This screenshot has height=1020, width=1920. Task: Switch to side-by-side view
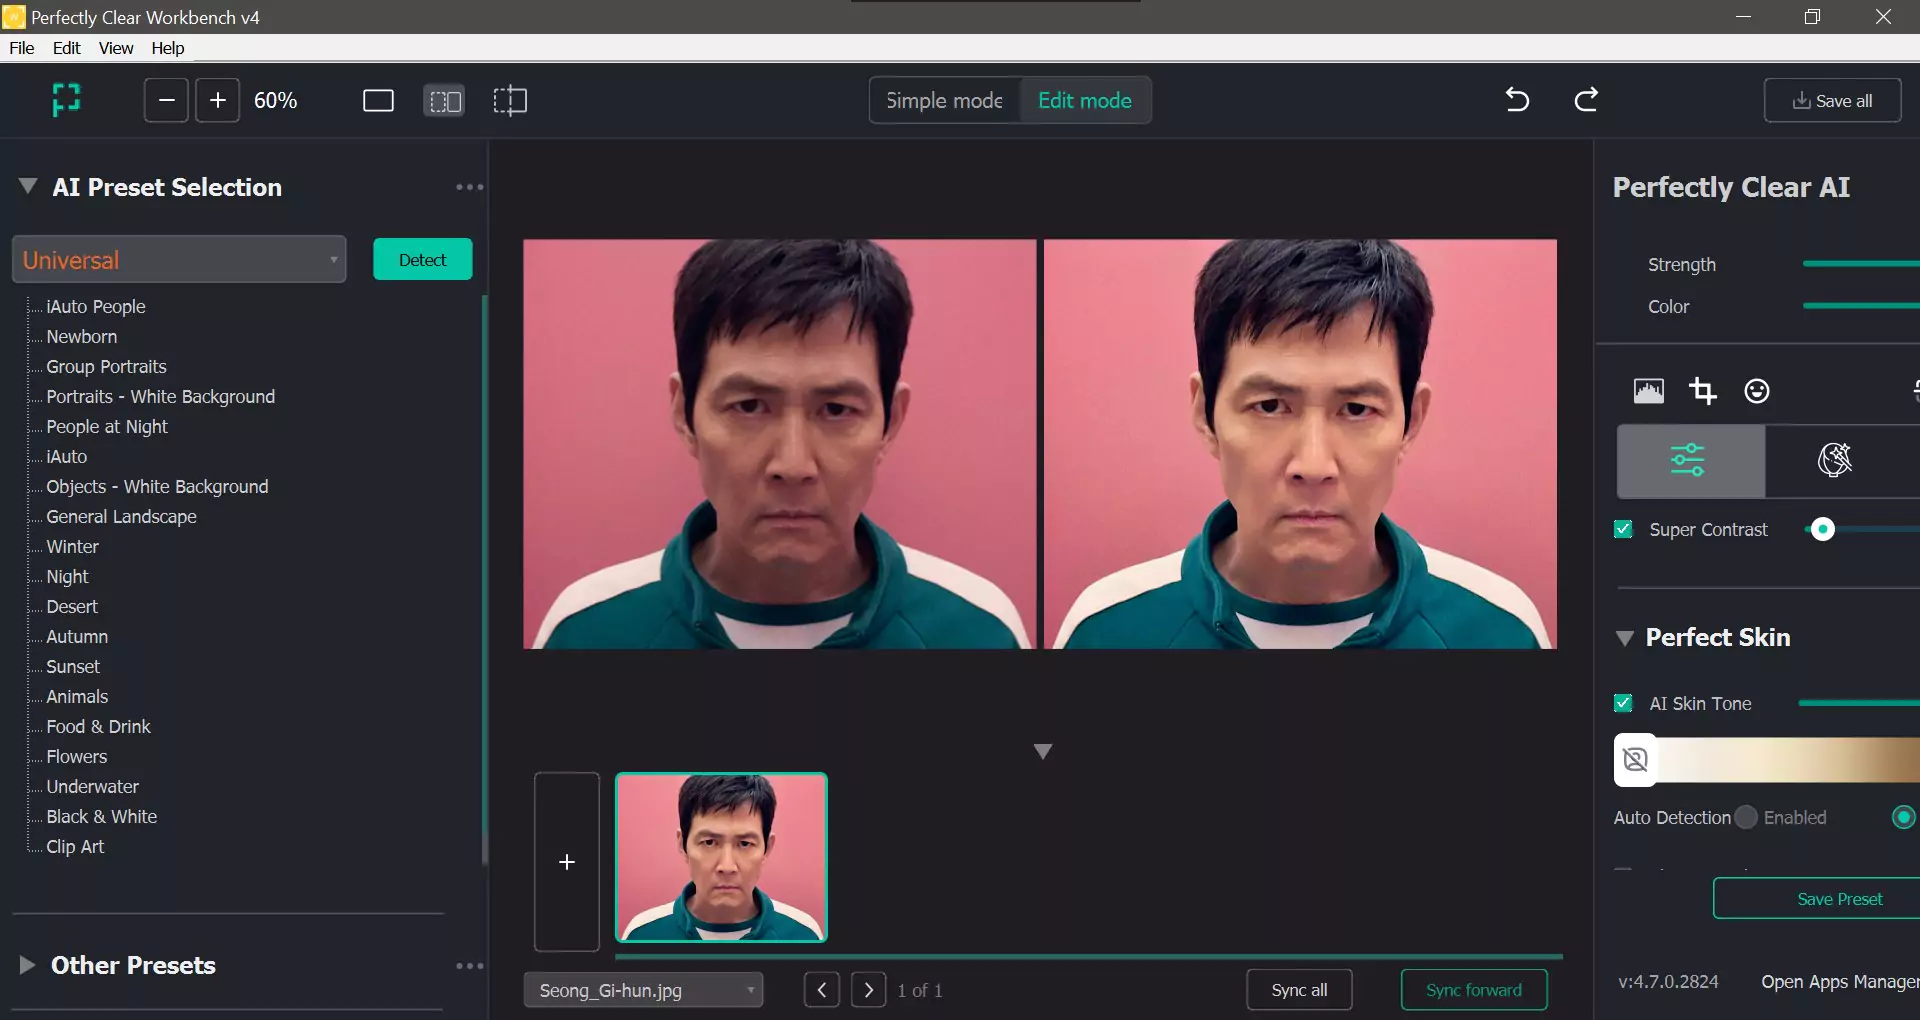[x=444, y=101]
